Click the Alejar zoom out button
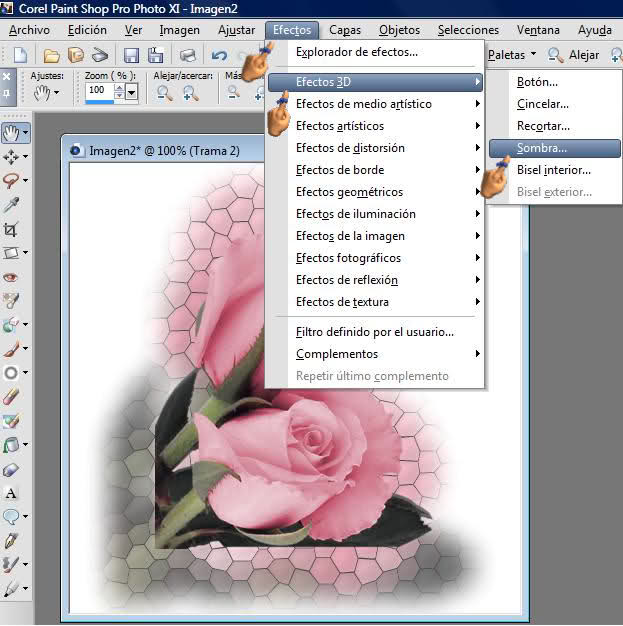The height and width of the screenshot is (626, 623). 573,55
